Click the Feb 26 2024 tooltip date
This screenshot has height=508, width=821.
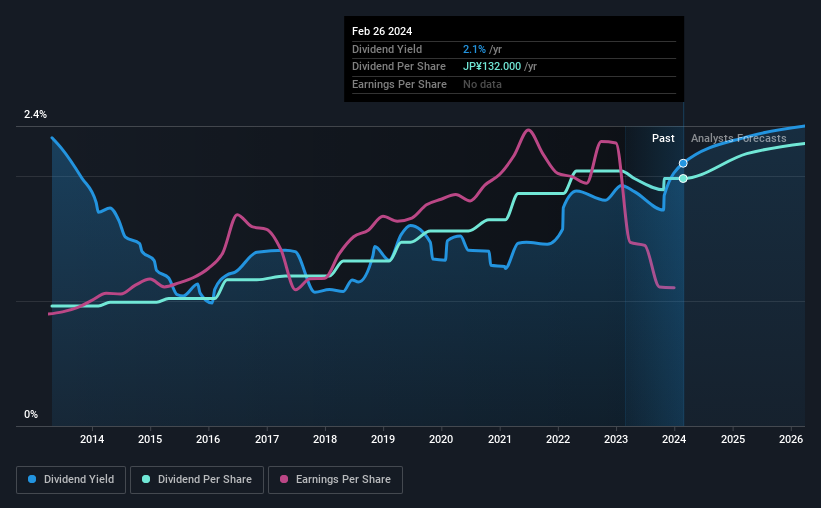click(382, 31)
